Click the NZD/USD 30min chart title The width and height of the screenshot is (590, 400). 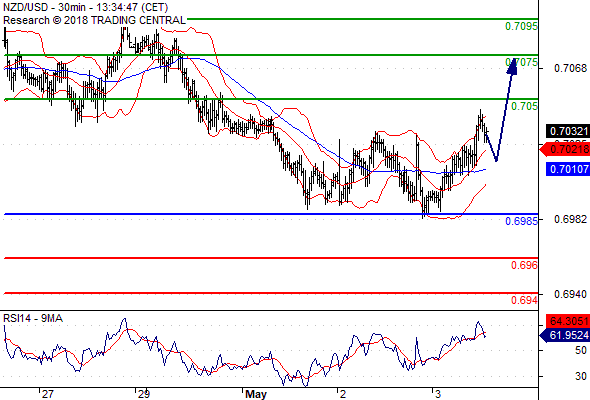(x=86, y=7)
